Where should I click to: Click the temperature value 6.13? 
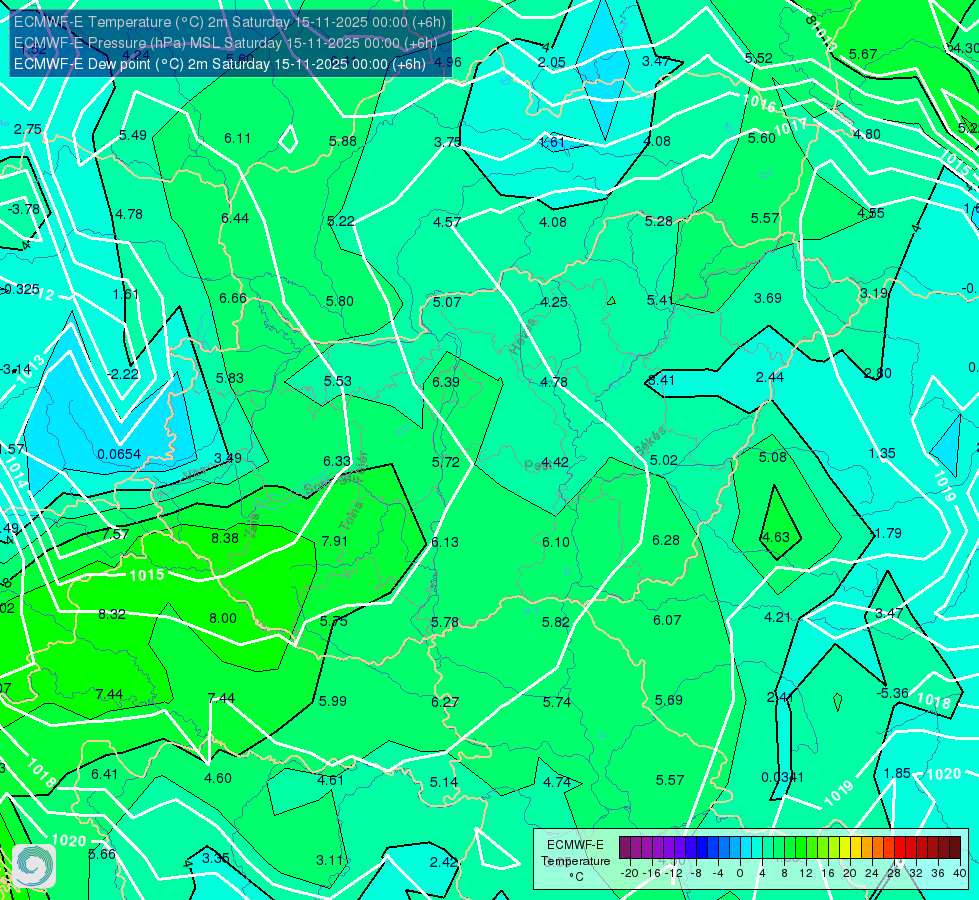pyautogui.click(x=445, y=542)
